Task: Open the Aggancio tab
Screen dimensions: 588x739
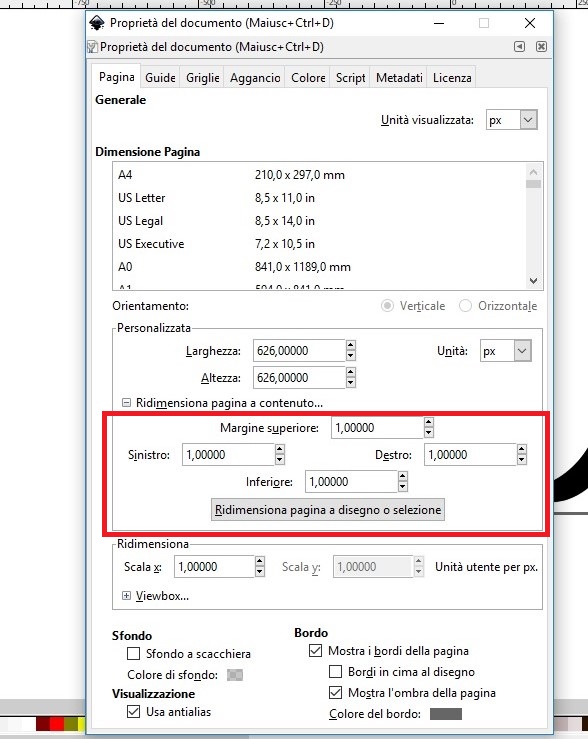Action: coord(255,77)
